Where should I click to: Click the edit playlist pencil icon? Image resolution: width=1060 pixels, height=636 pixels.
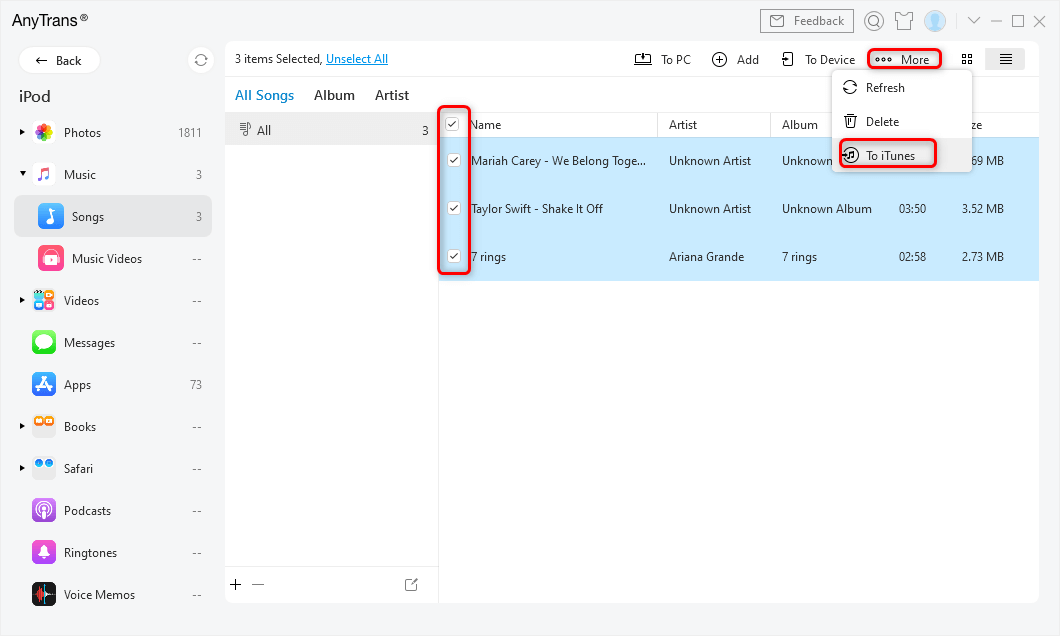pyautogui.click(x=411, y=585)
